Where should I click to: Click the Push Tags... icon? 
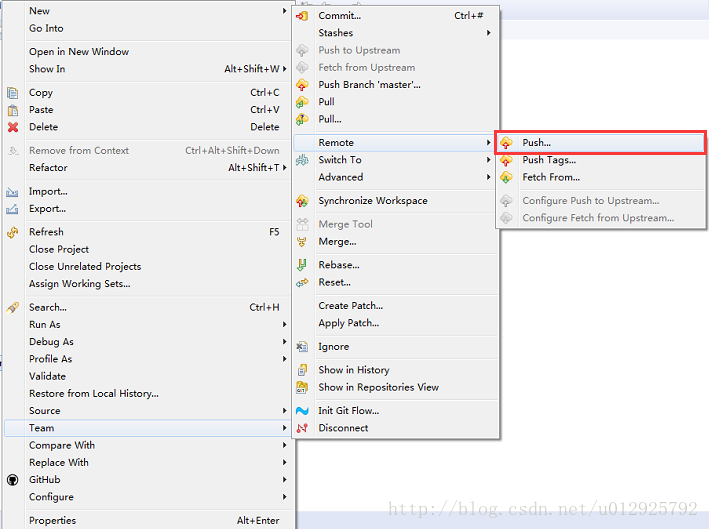pyautogui.click(x=506, y=160)
